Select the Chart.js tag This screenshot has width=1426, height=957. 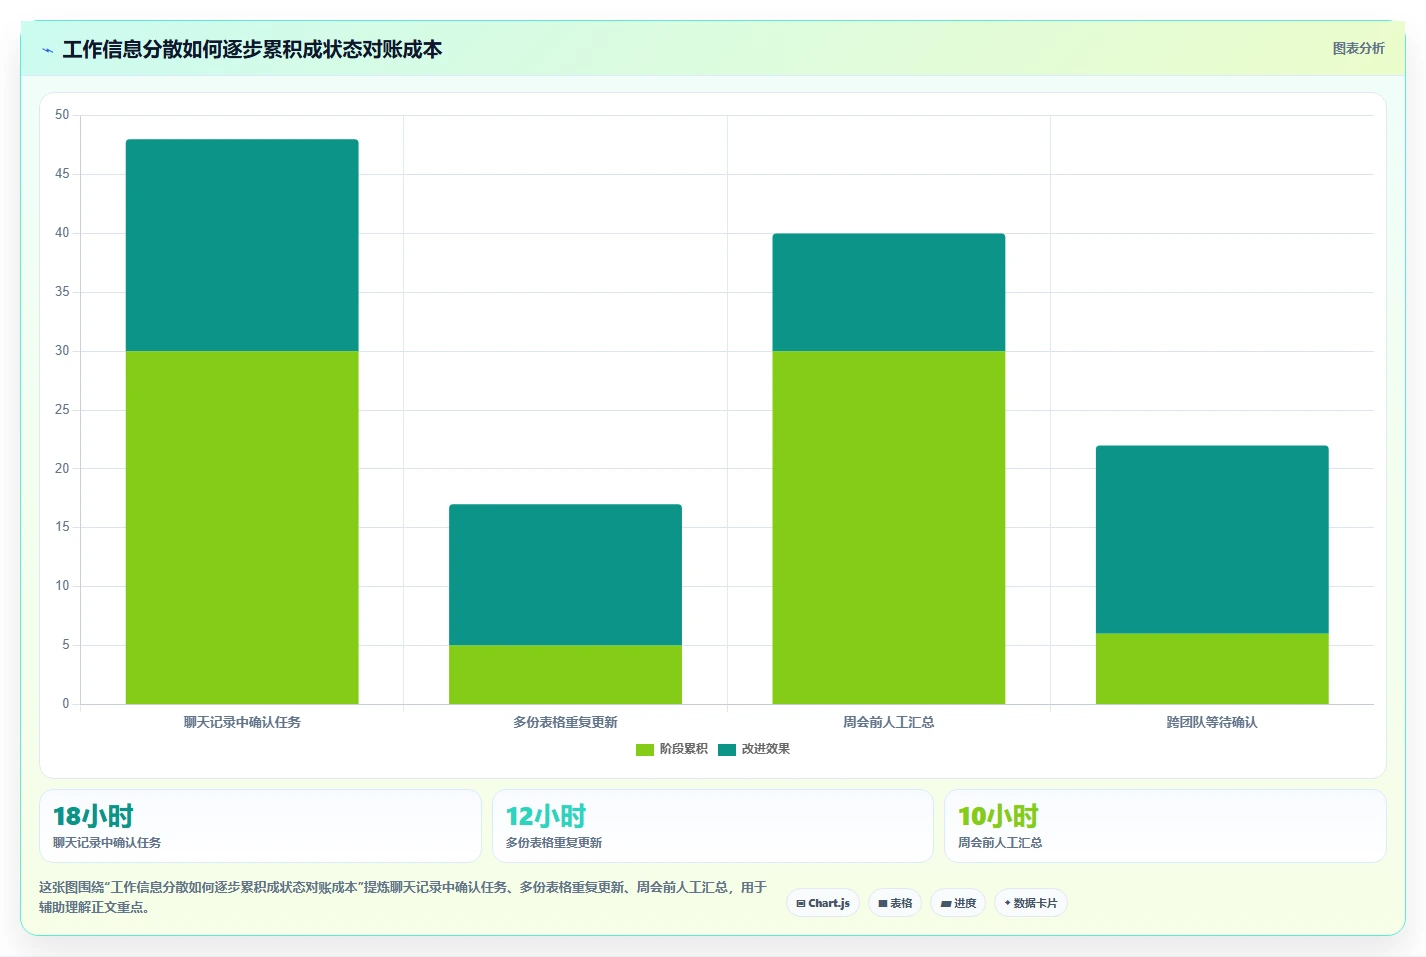click(x=823, y=903)
